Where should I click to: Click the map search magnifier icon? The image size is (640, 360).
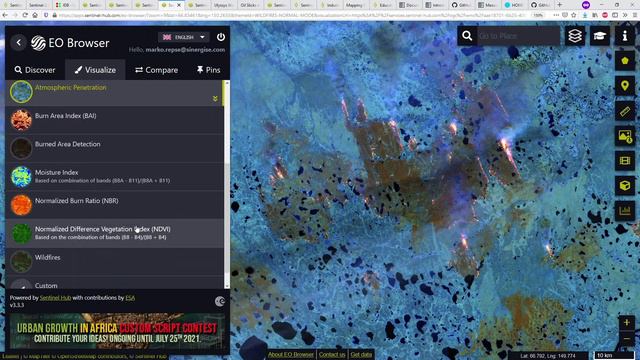pos(467,36)
